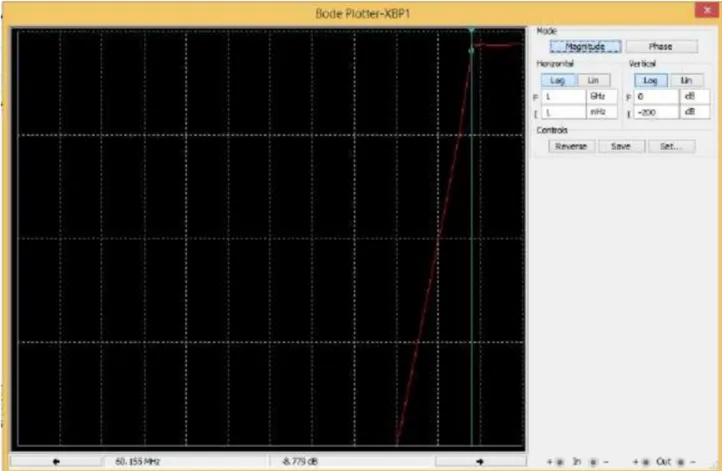Click the Out negative terminal
722x471 pixels.
click(x=681, y=462)
